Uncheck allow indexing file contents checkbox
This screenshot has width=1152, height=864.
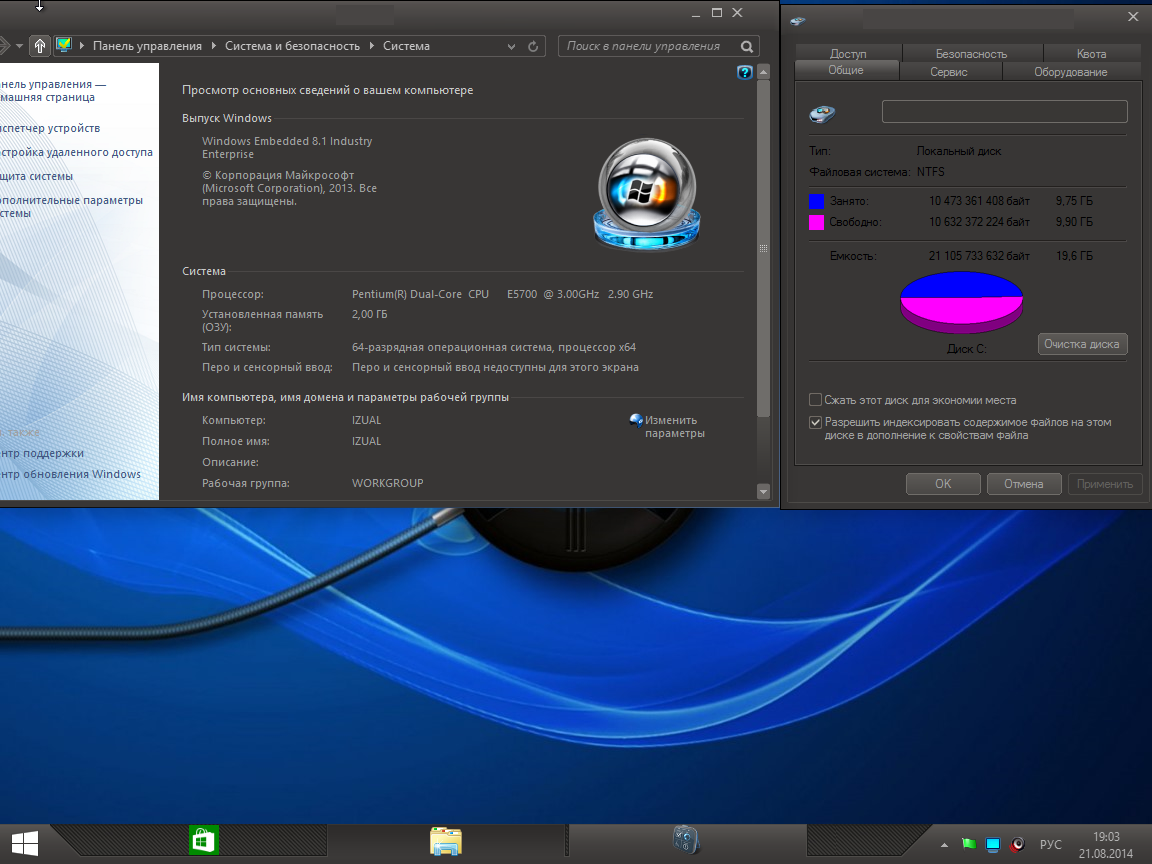(816, 423)
